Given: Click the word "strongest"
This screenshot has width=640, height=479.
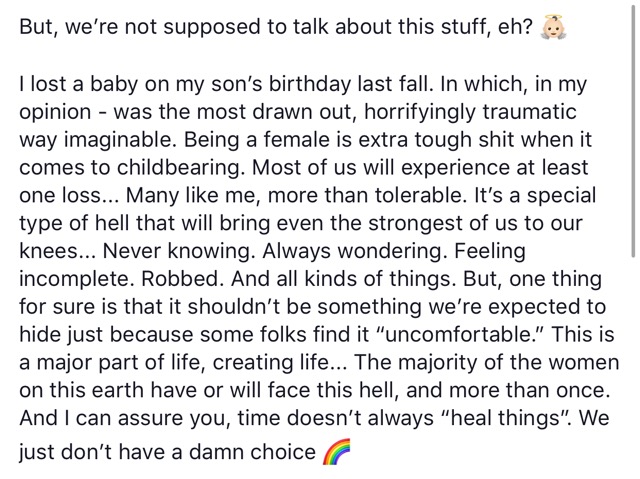Looking at the screenshot, I should pyautogui.click(x=413, y=224).
